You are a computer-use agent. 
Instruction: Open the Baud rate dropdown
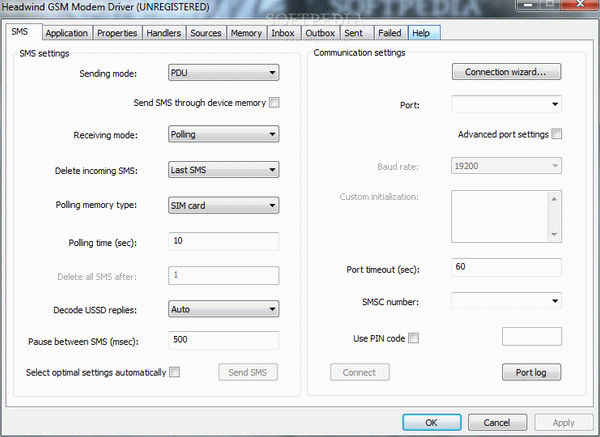pyautogui.click(x=506, y=166)
